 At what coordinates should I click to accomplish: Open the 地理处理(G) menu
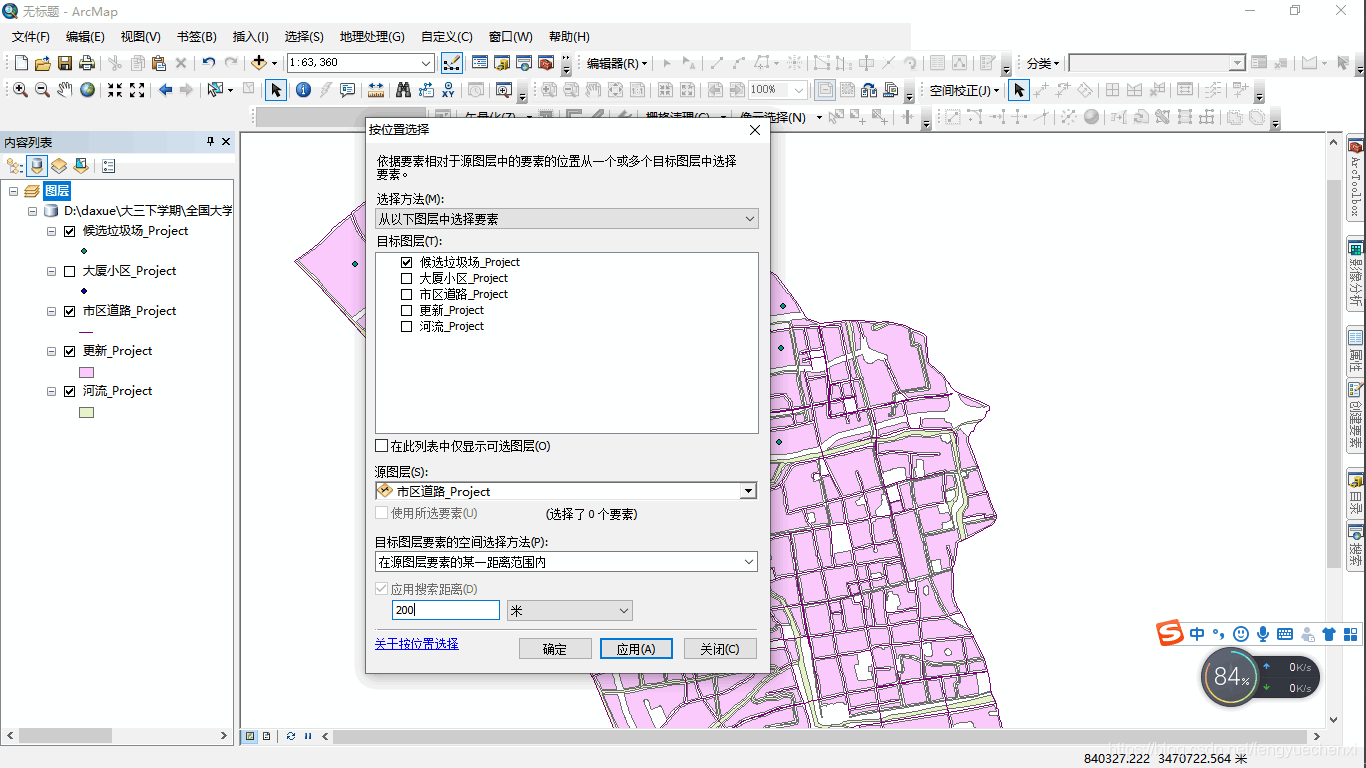372,36
